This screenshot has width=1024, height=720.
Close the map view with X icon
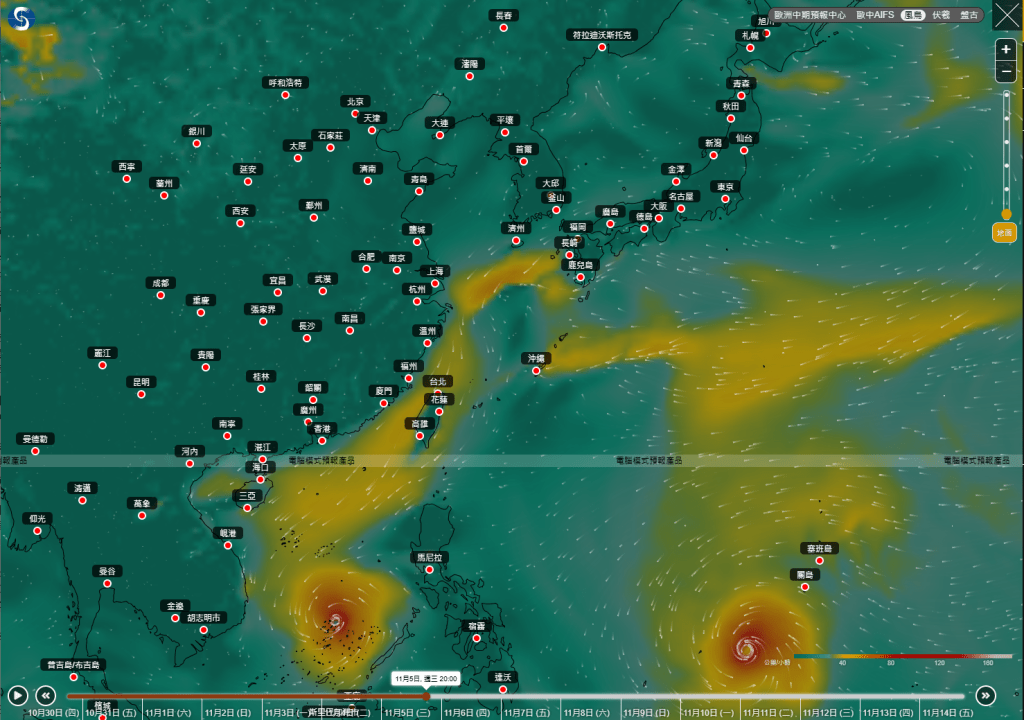point(1006,18)
